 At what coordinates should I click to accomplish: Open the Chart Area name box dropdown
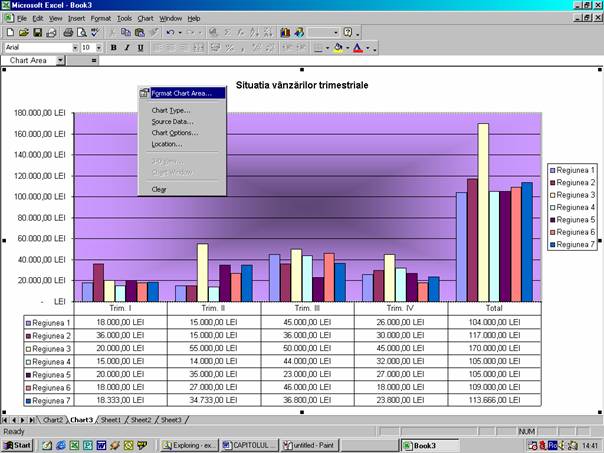(x=60, y=61)
